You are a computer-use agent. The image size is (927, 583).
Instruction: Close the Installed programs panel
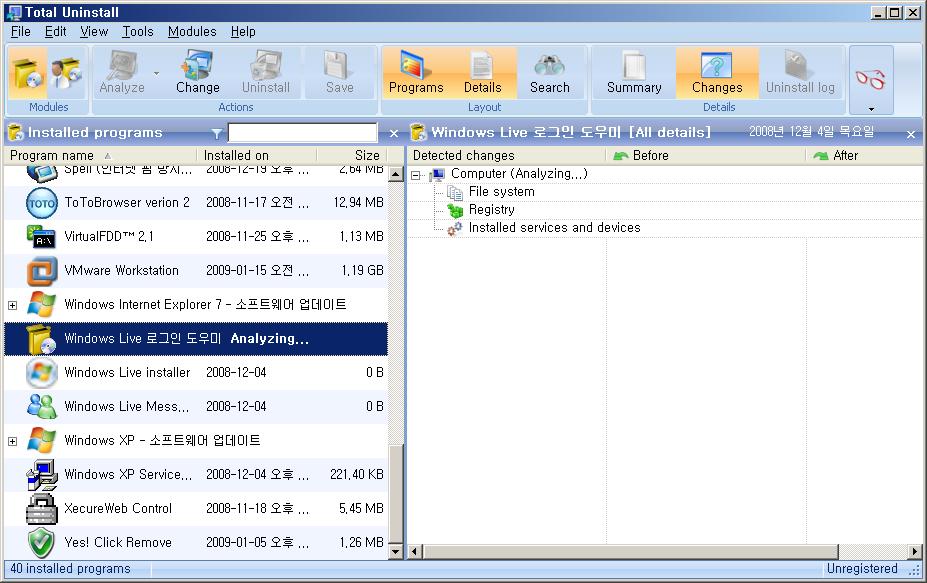[x=394, y=134]
